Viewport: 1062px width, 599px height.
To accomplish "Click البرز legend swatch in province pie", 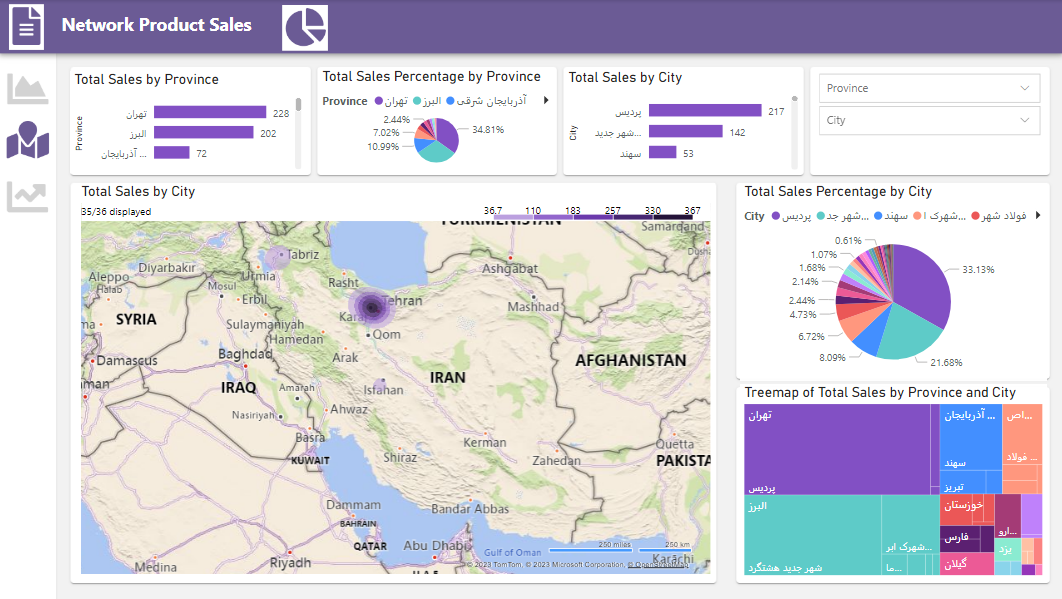I will point(417,101).
